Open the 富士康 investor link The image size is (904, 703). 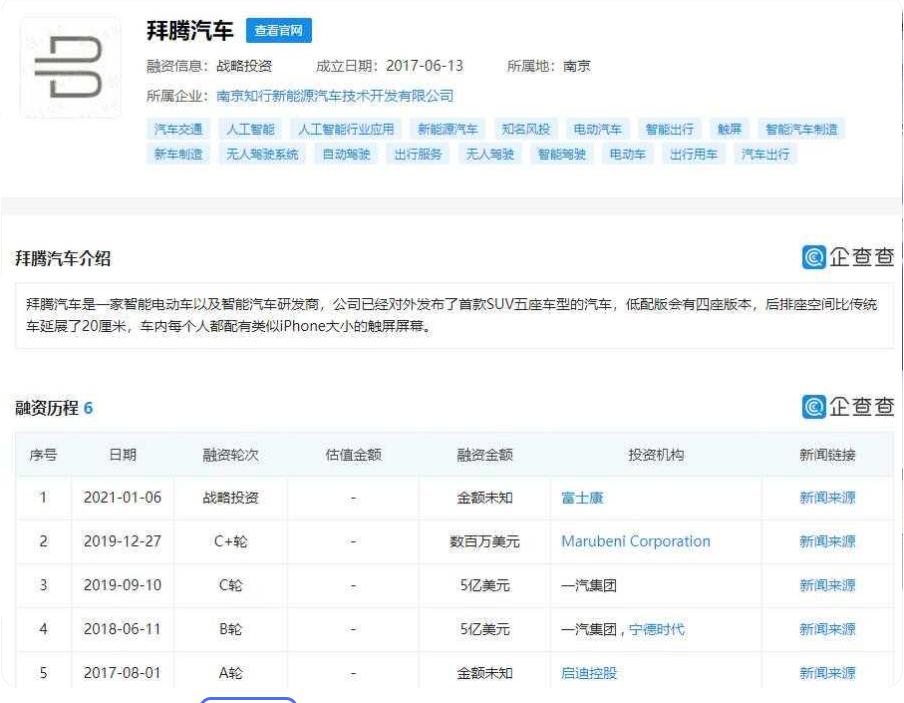click(x=582, y=498)
